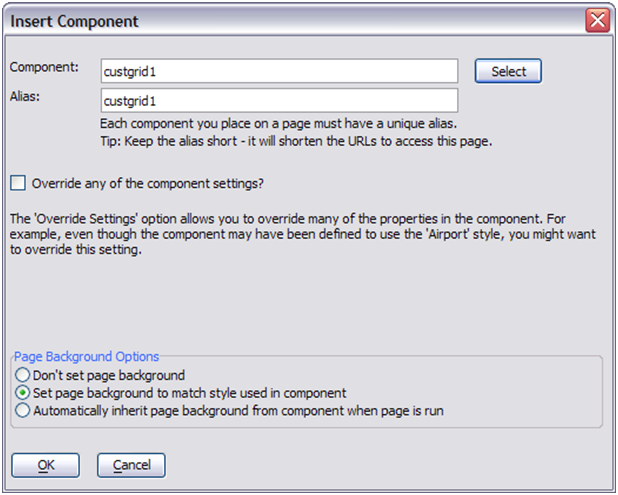Click the 'Don't set page background' option label text

109,375
